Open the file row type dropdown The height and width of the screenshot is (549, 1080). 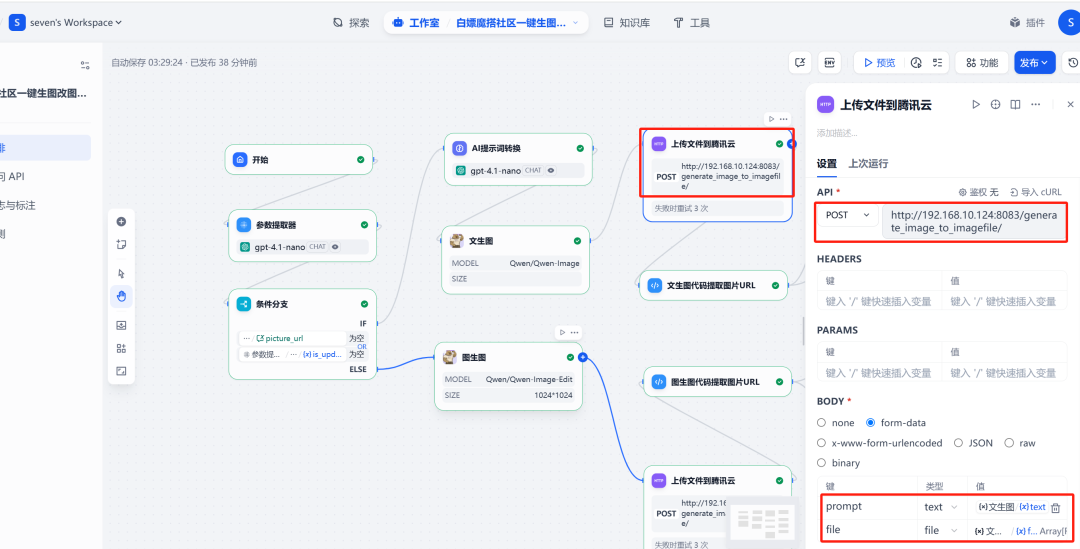tap(942, 530)
